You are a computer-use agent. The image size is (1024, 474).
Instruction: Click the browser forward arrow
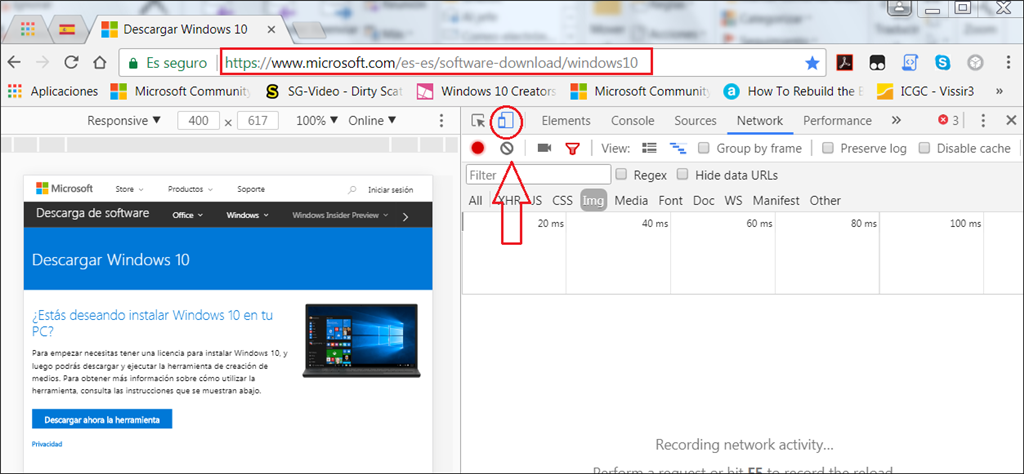point(42,63)
